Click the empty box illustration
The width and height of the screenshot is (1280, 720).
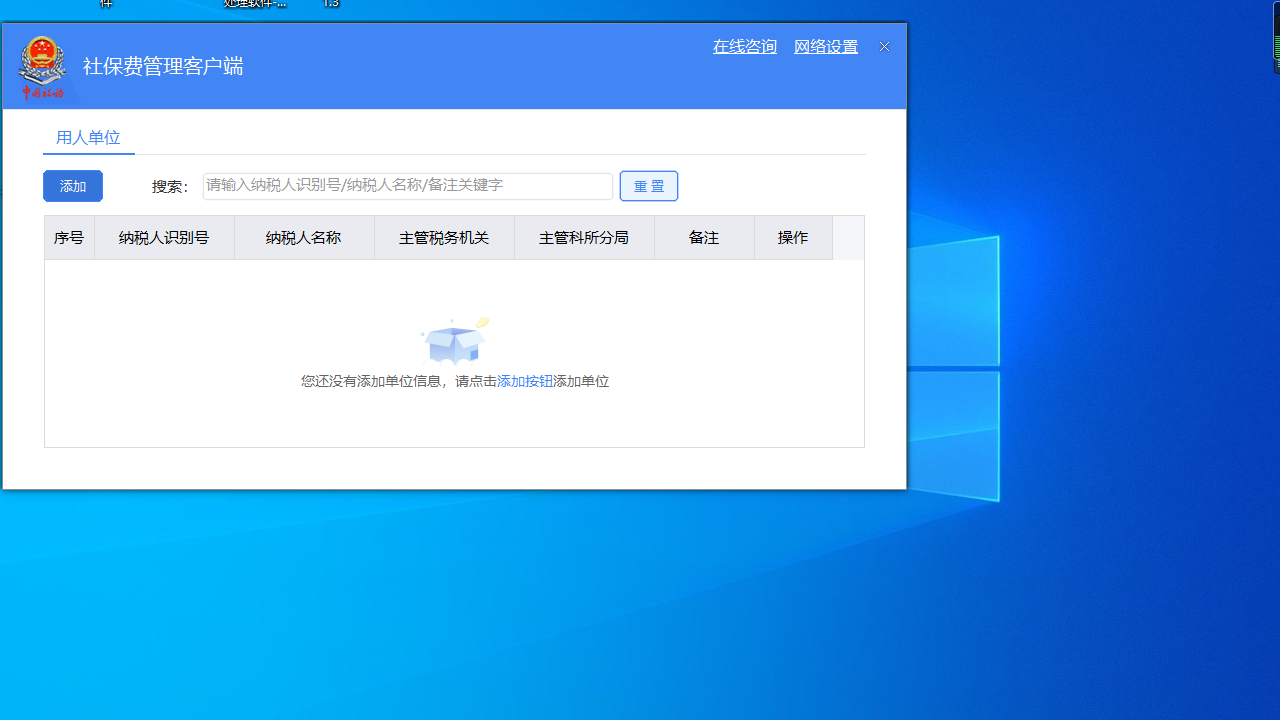point(453,342)
